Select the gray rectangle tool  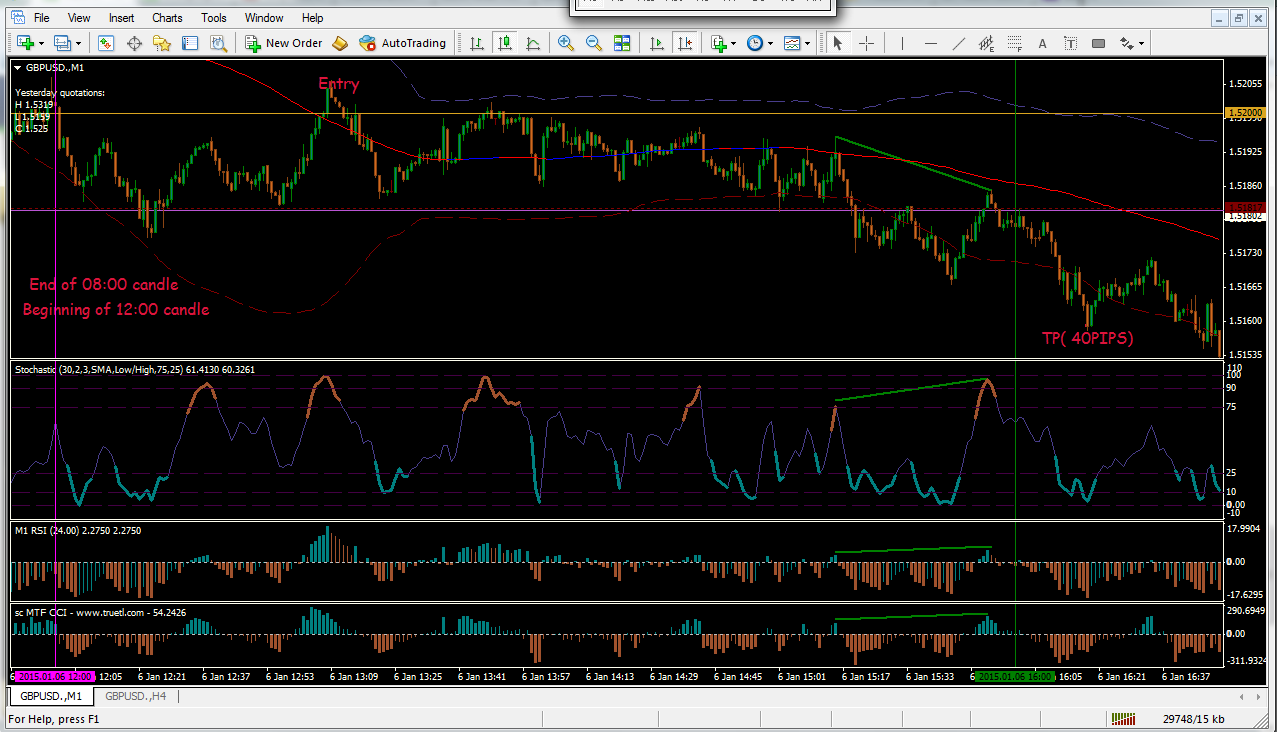pyautogui.click(x=1099, y=43)
